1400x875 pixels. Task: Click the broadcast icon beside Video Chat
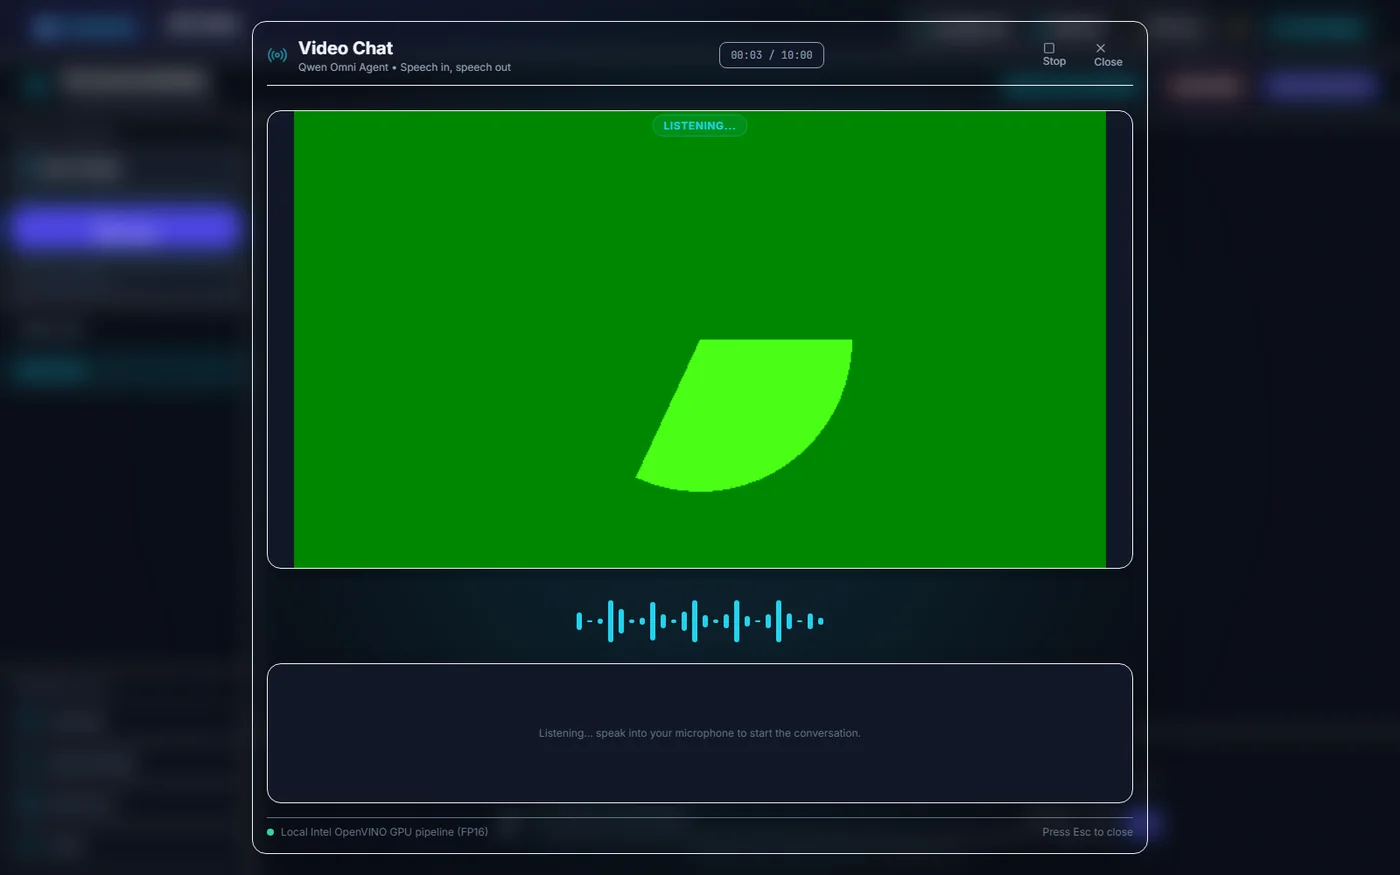(x=277, y=55)
